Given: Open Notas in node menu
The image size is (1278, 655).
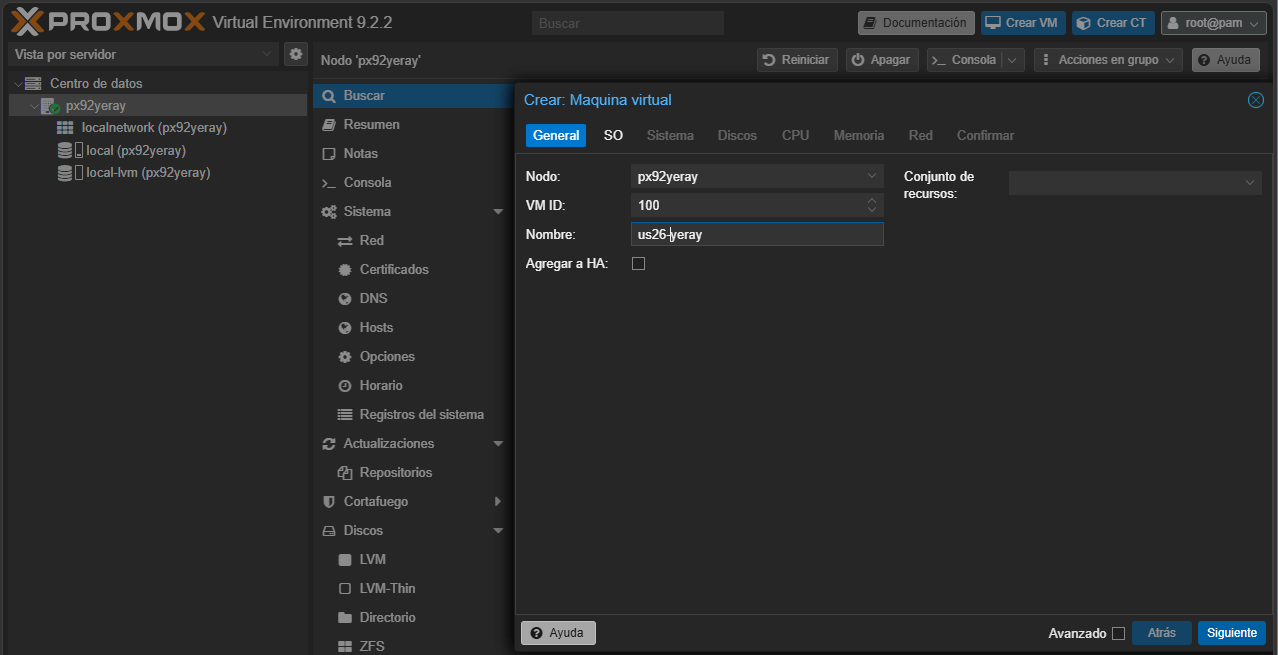Looking at the screenshot, I should tap(414, 154).
